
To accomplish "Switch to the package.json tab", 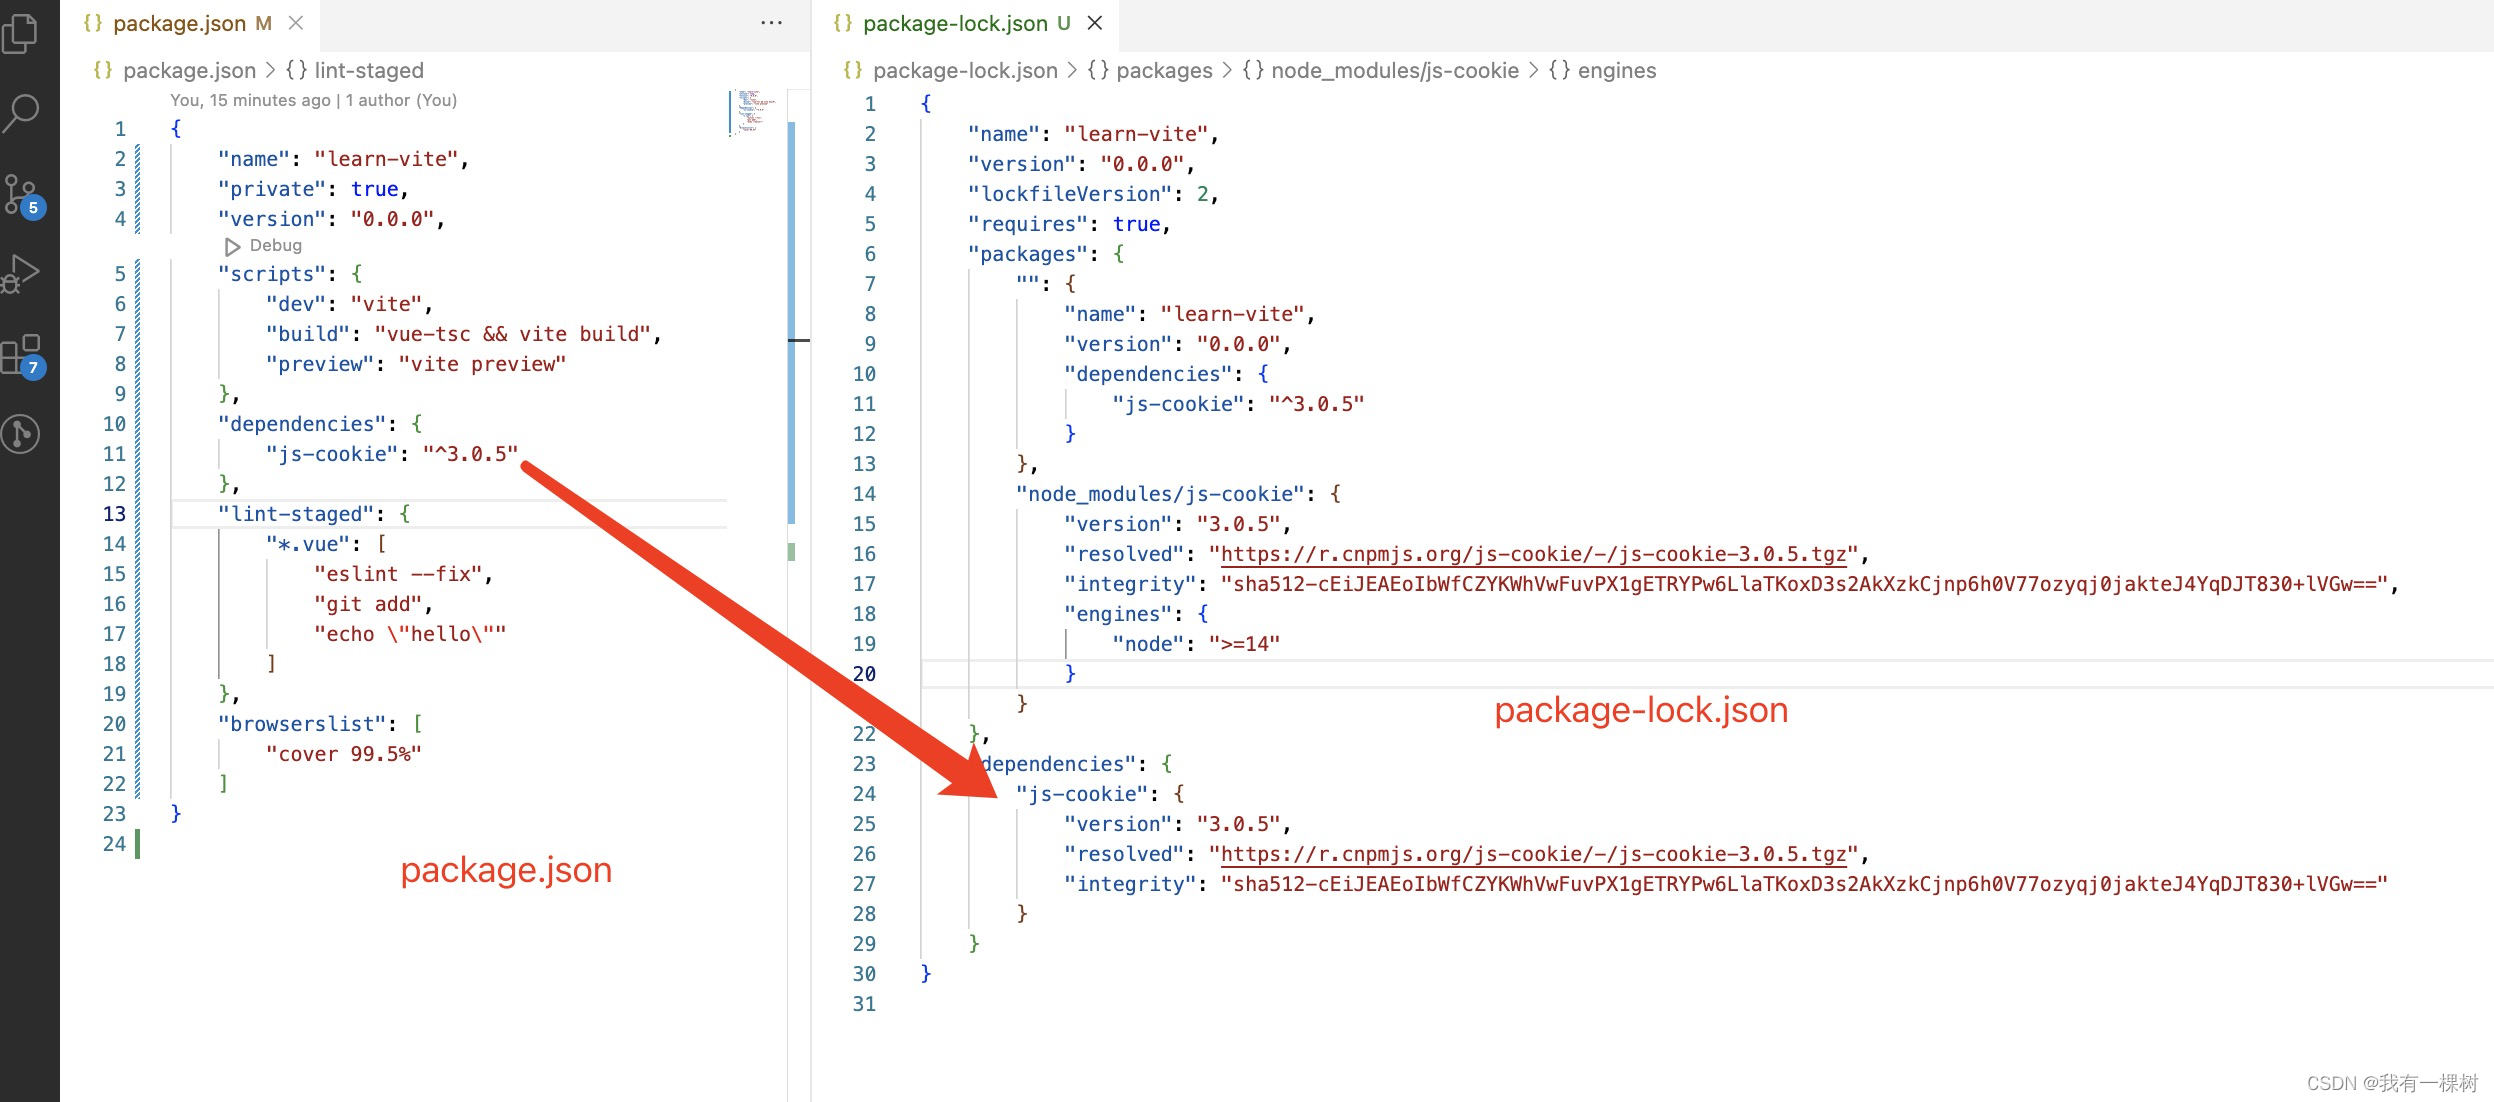I will [x=178, y=22].
